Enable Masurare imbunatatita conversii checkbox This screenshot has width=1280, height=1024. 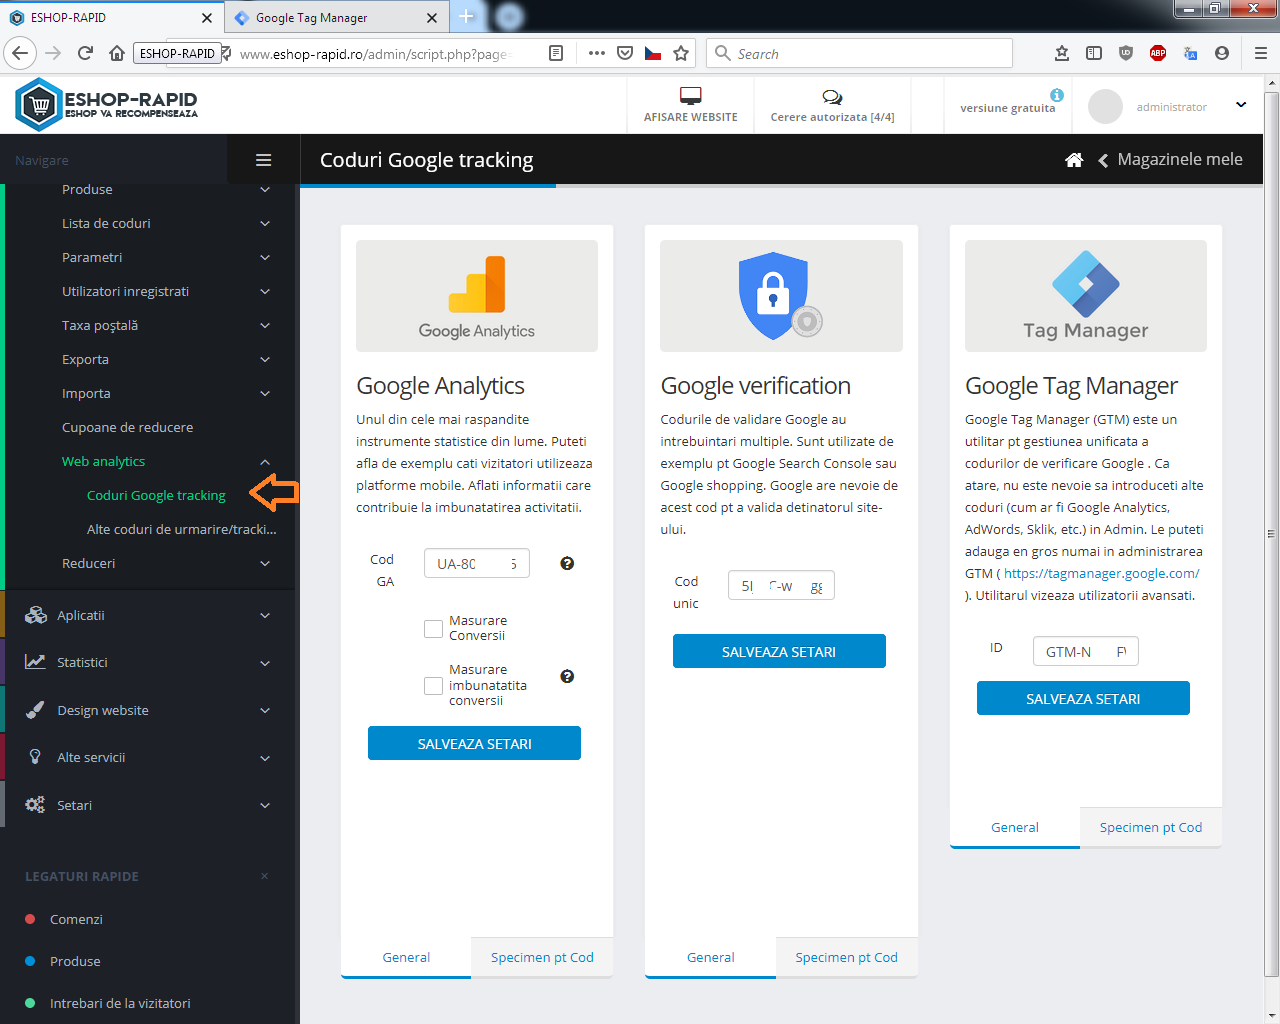[x=433, y=685]
